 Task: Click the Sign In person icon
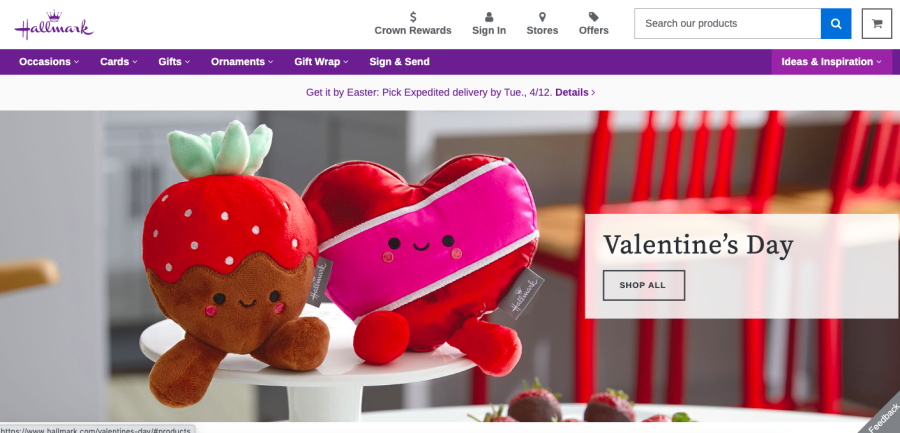click(489, 17)
